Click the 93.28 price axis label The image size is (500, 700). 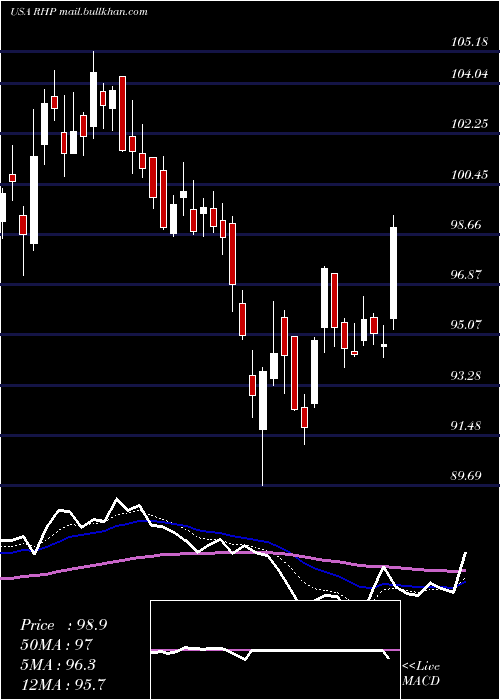[x=466, y=376]
